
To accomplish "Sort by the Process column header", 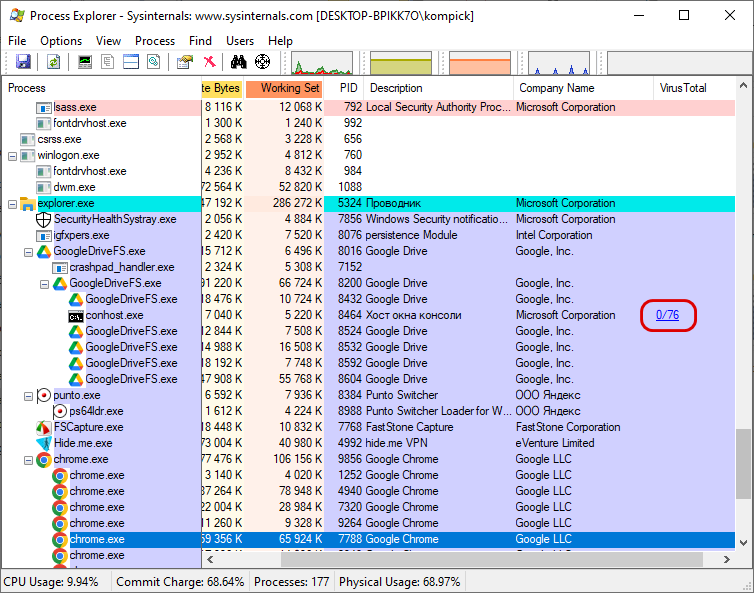I will (102, 88).
